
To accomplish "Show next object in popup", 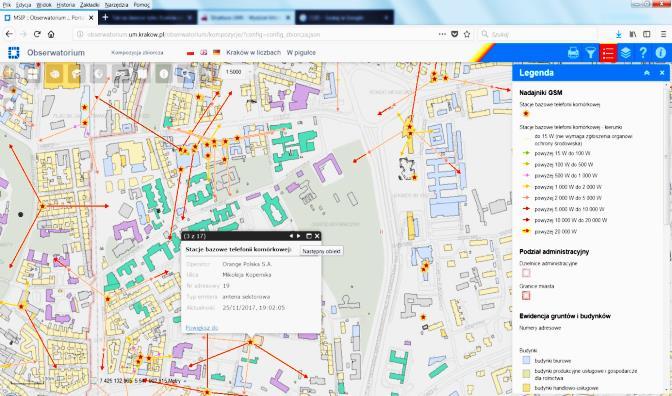I will 299,236.
